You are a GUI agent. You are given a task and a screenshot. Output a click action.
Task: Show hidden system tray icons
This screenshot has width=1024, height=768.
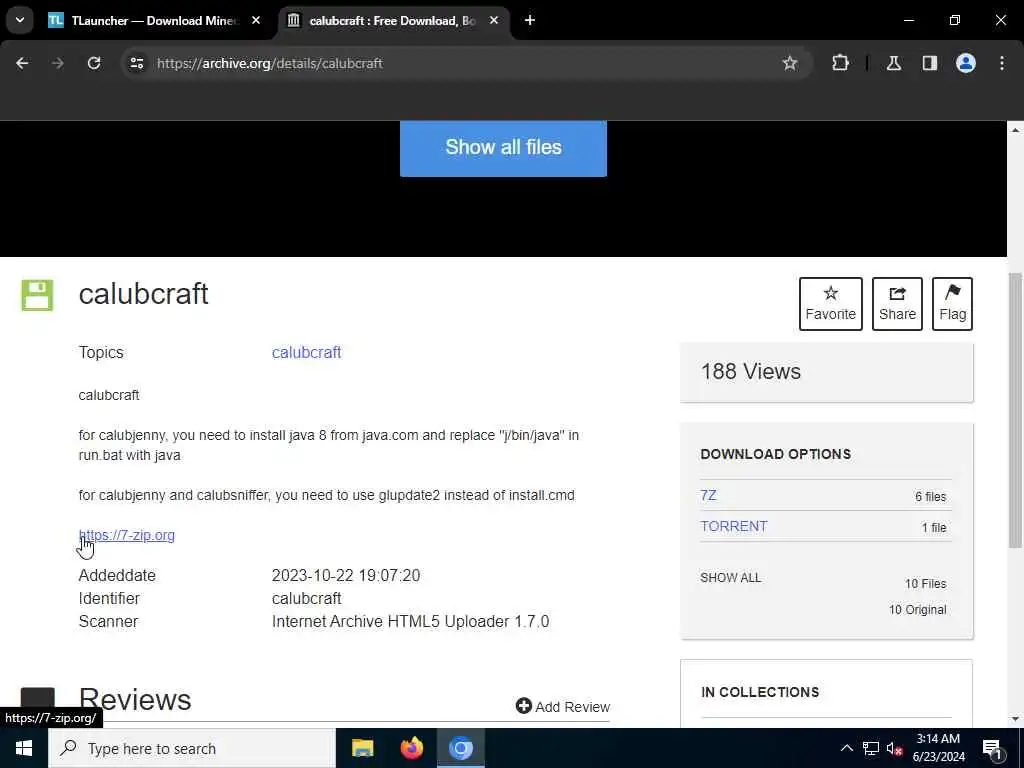pyautogui.click(x=846, y=748)
